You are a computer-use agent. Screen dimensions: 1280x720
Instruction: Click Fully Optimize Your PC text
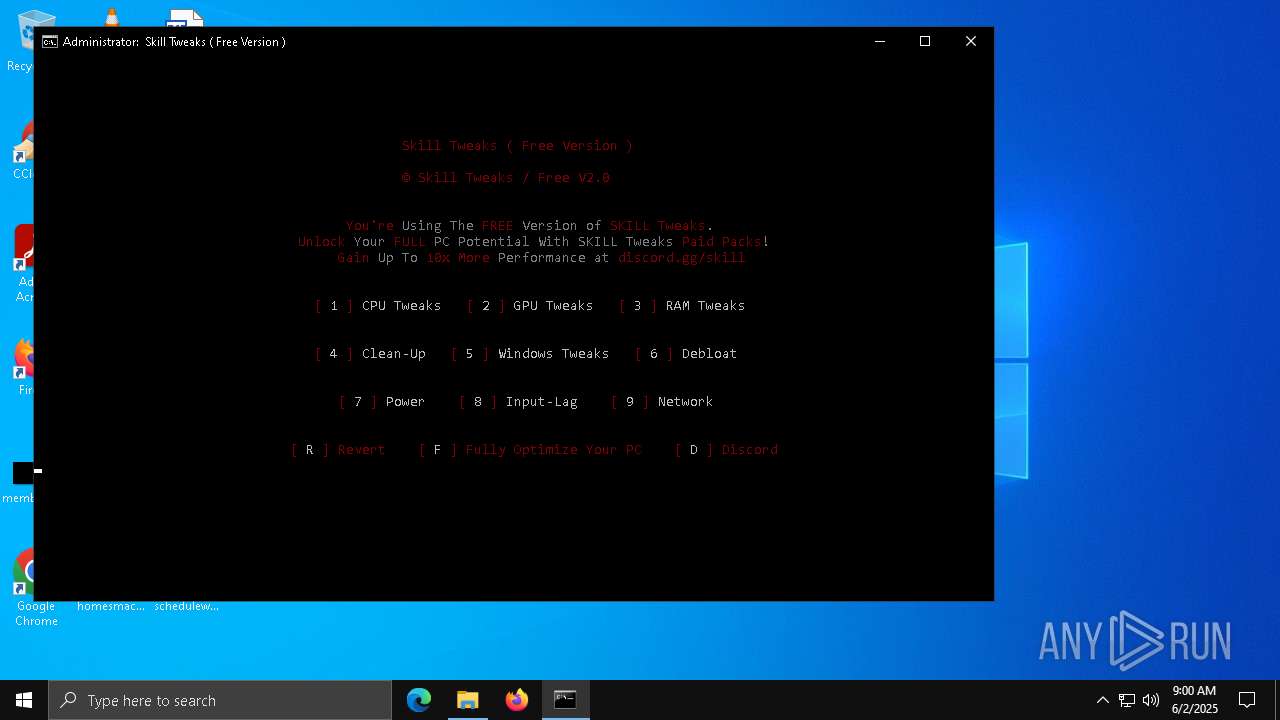(x=553, y=450)
